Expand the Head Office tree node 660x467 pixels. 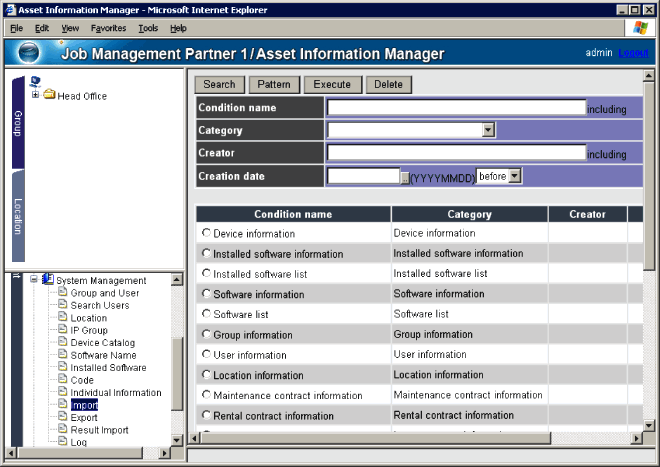(x=36, y=95)
